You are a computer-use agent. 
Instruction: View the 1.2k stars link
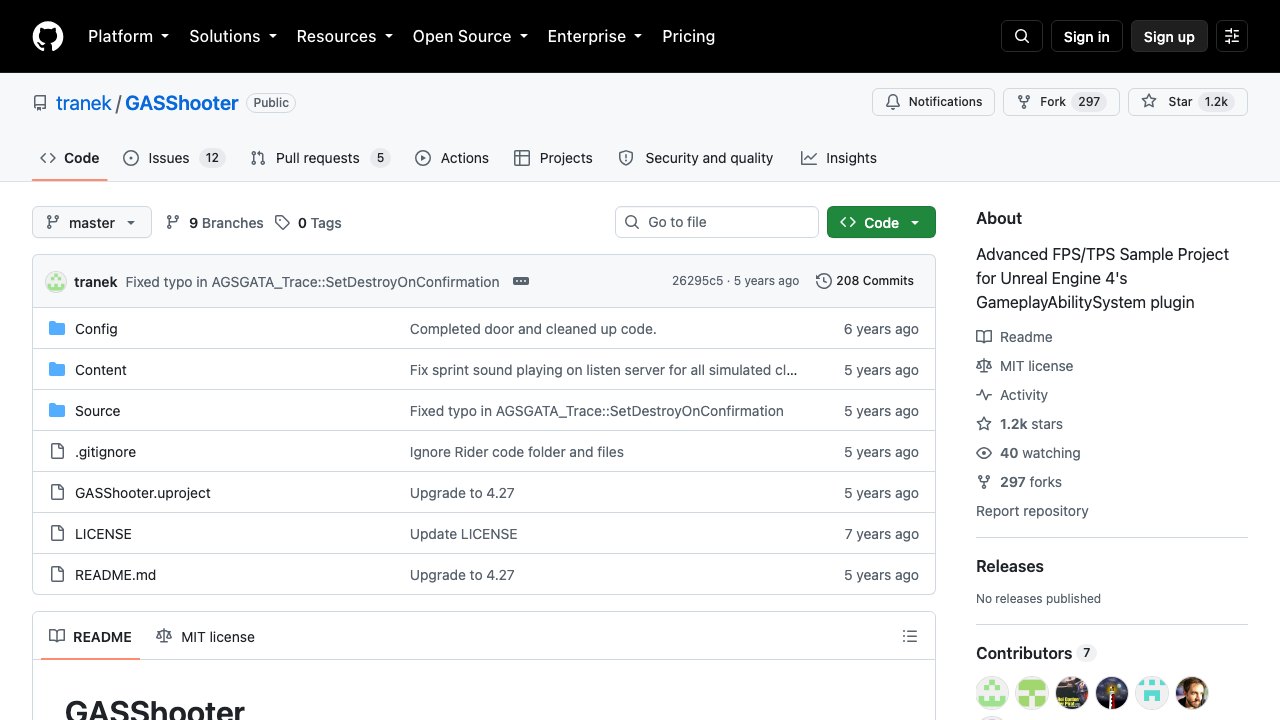point(1020,424)
